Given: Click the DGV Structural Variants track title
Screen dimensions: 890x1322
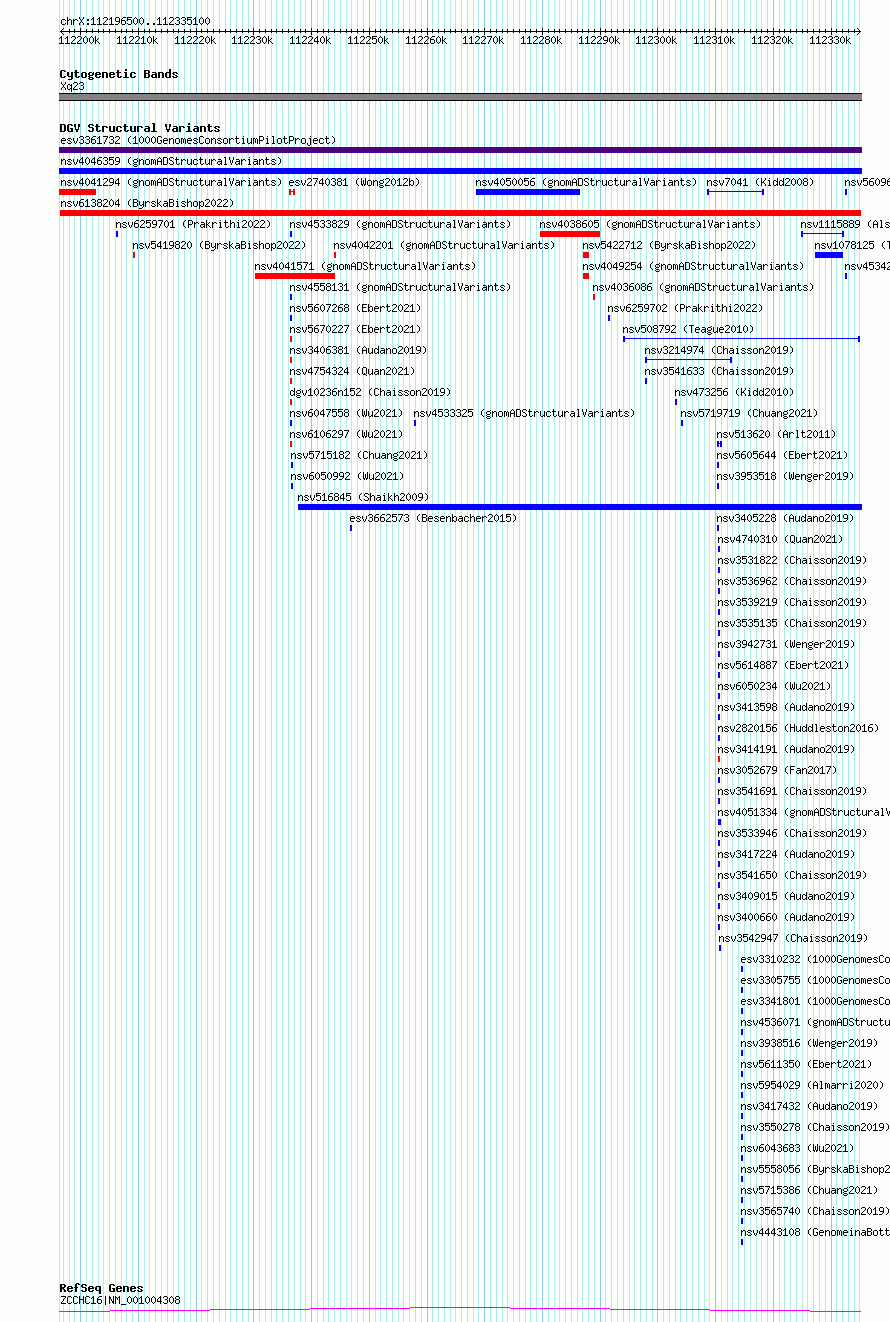Looking at the screenshot, I should tap(139, 128).
